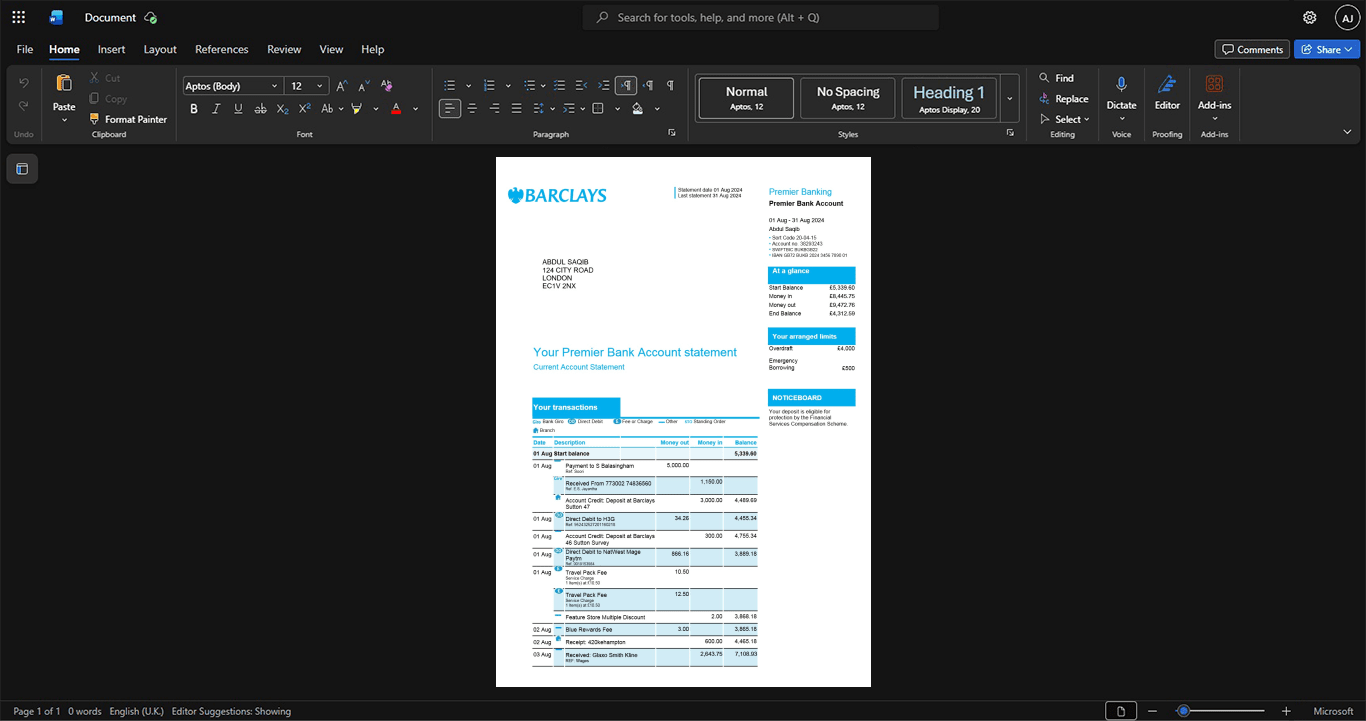Viewport: 1366px width, 721px height.
Task: Decrease font size with shrink icon
Action: click(x=364, y=86)
